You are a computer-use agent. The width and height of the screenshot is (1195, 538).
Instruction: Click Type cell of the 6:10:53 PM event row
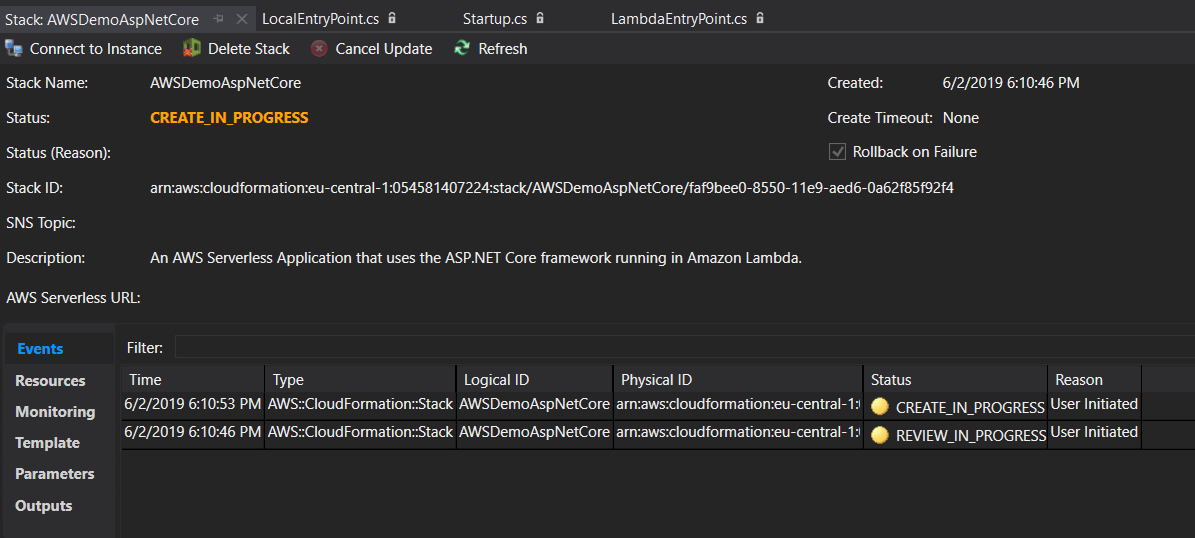pos(360,404)
